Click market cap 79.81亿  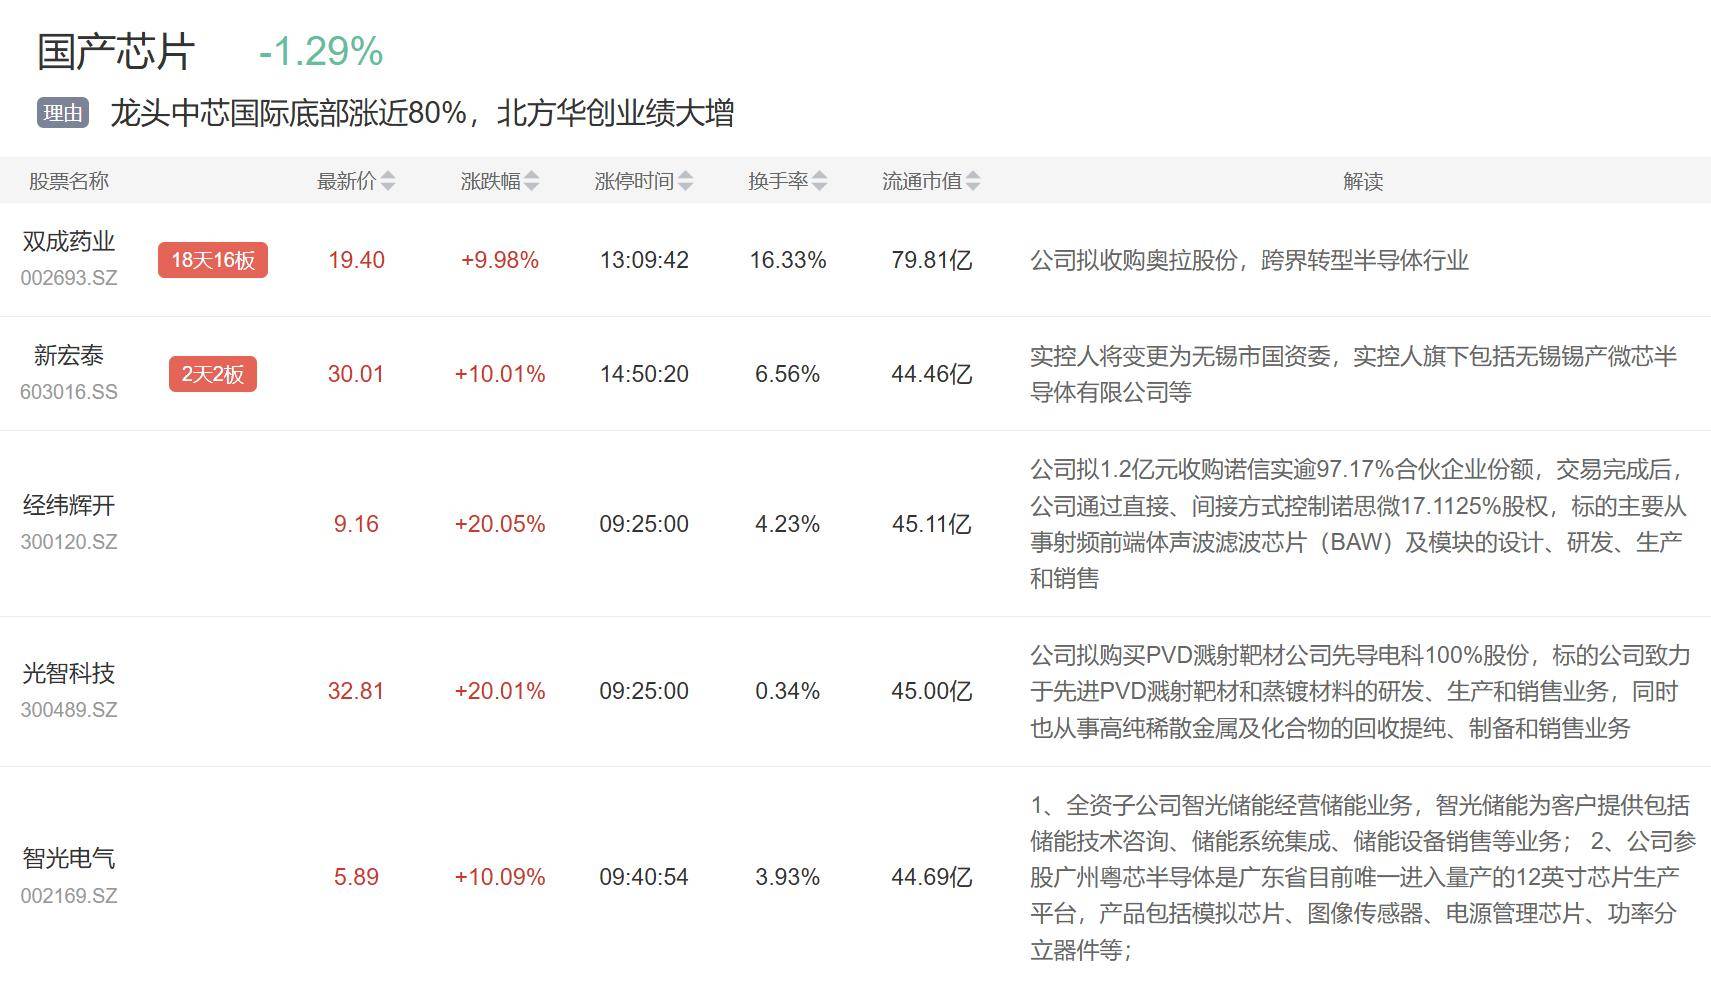tap(932, 260)
